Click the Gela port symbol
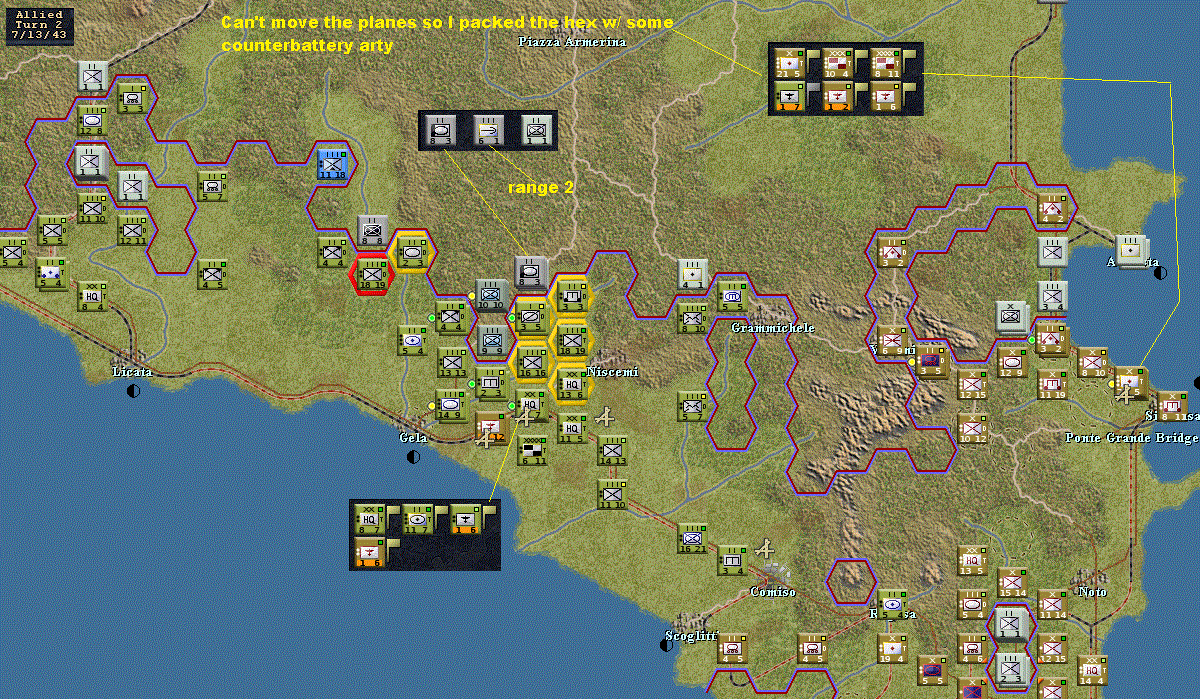 pyautogui.click(x=413, y=457)
